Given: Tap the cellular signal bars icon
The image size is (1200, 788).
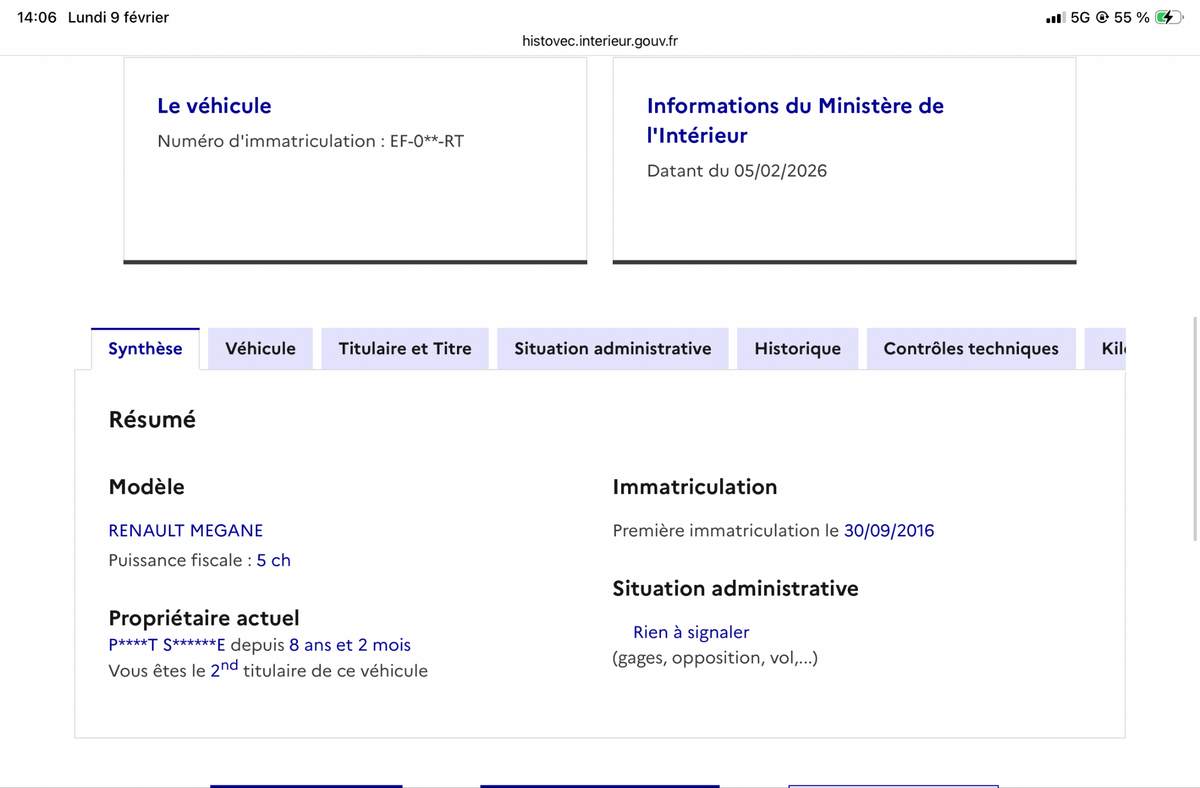Looking at the screenshot, I should 1054,18.
